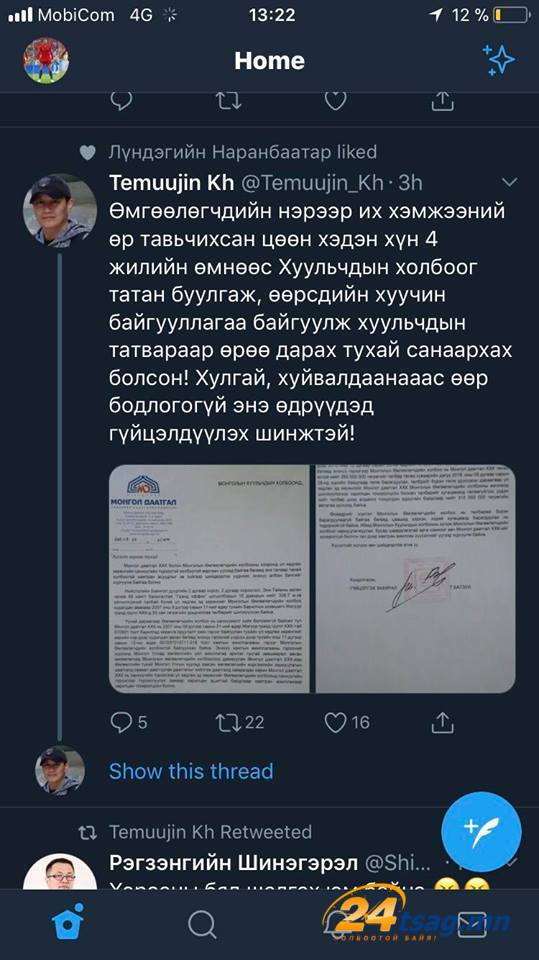The height and width of the screenshot is (960, 539).
Task: Like the previous tweet via heart icon
Action: point(335,101)
